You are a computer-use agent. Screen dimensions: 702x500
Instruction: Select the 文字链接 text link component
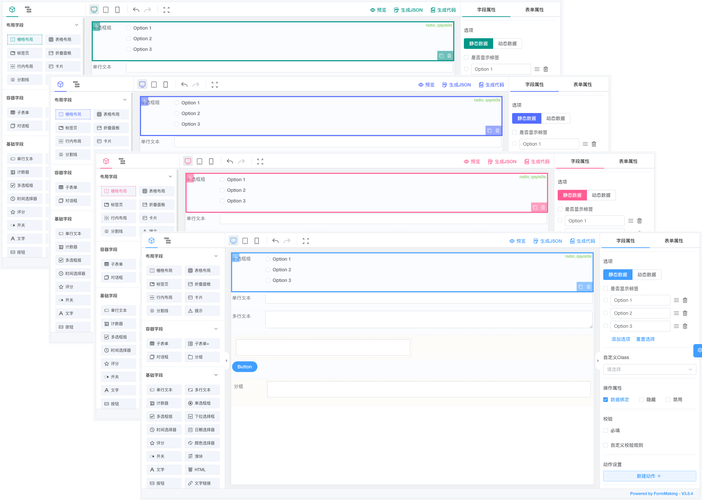click(x=202, y=482)
